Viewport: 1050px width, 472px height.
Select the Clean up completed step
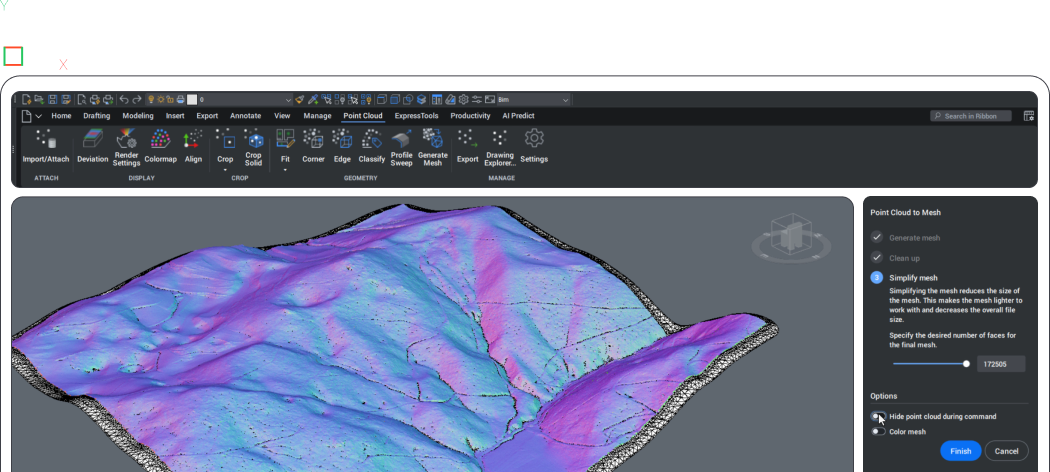(895, 258)
